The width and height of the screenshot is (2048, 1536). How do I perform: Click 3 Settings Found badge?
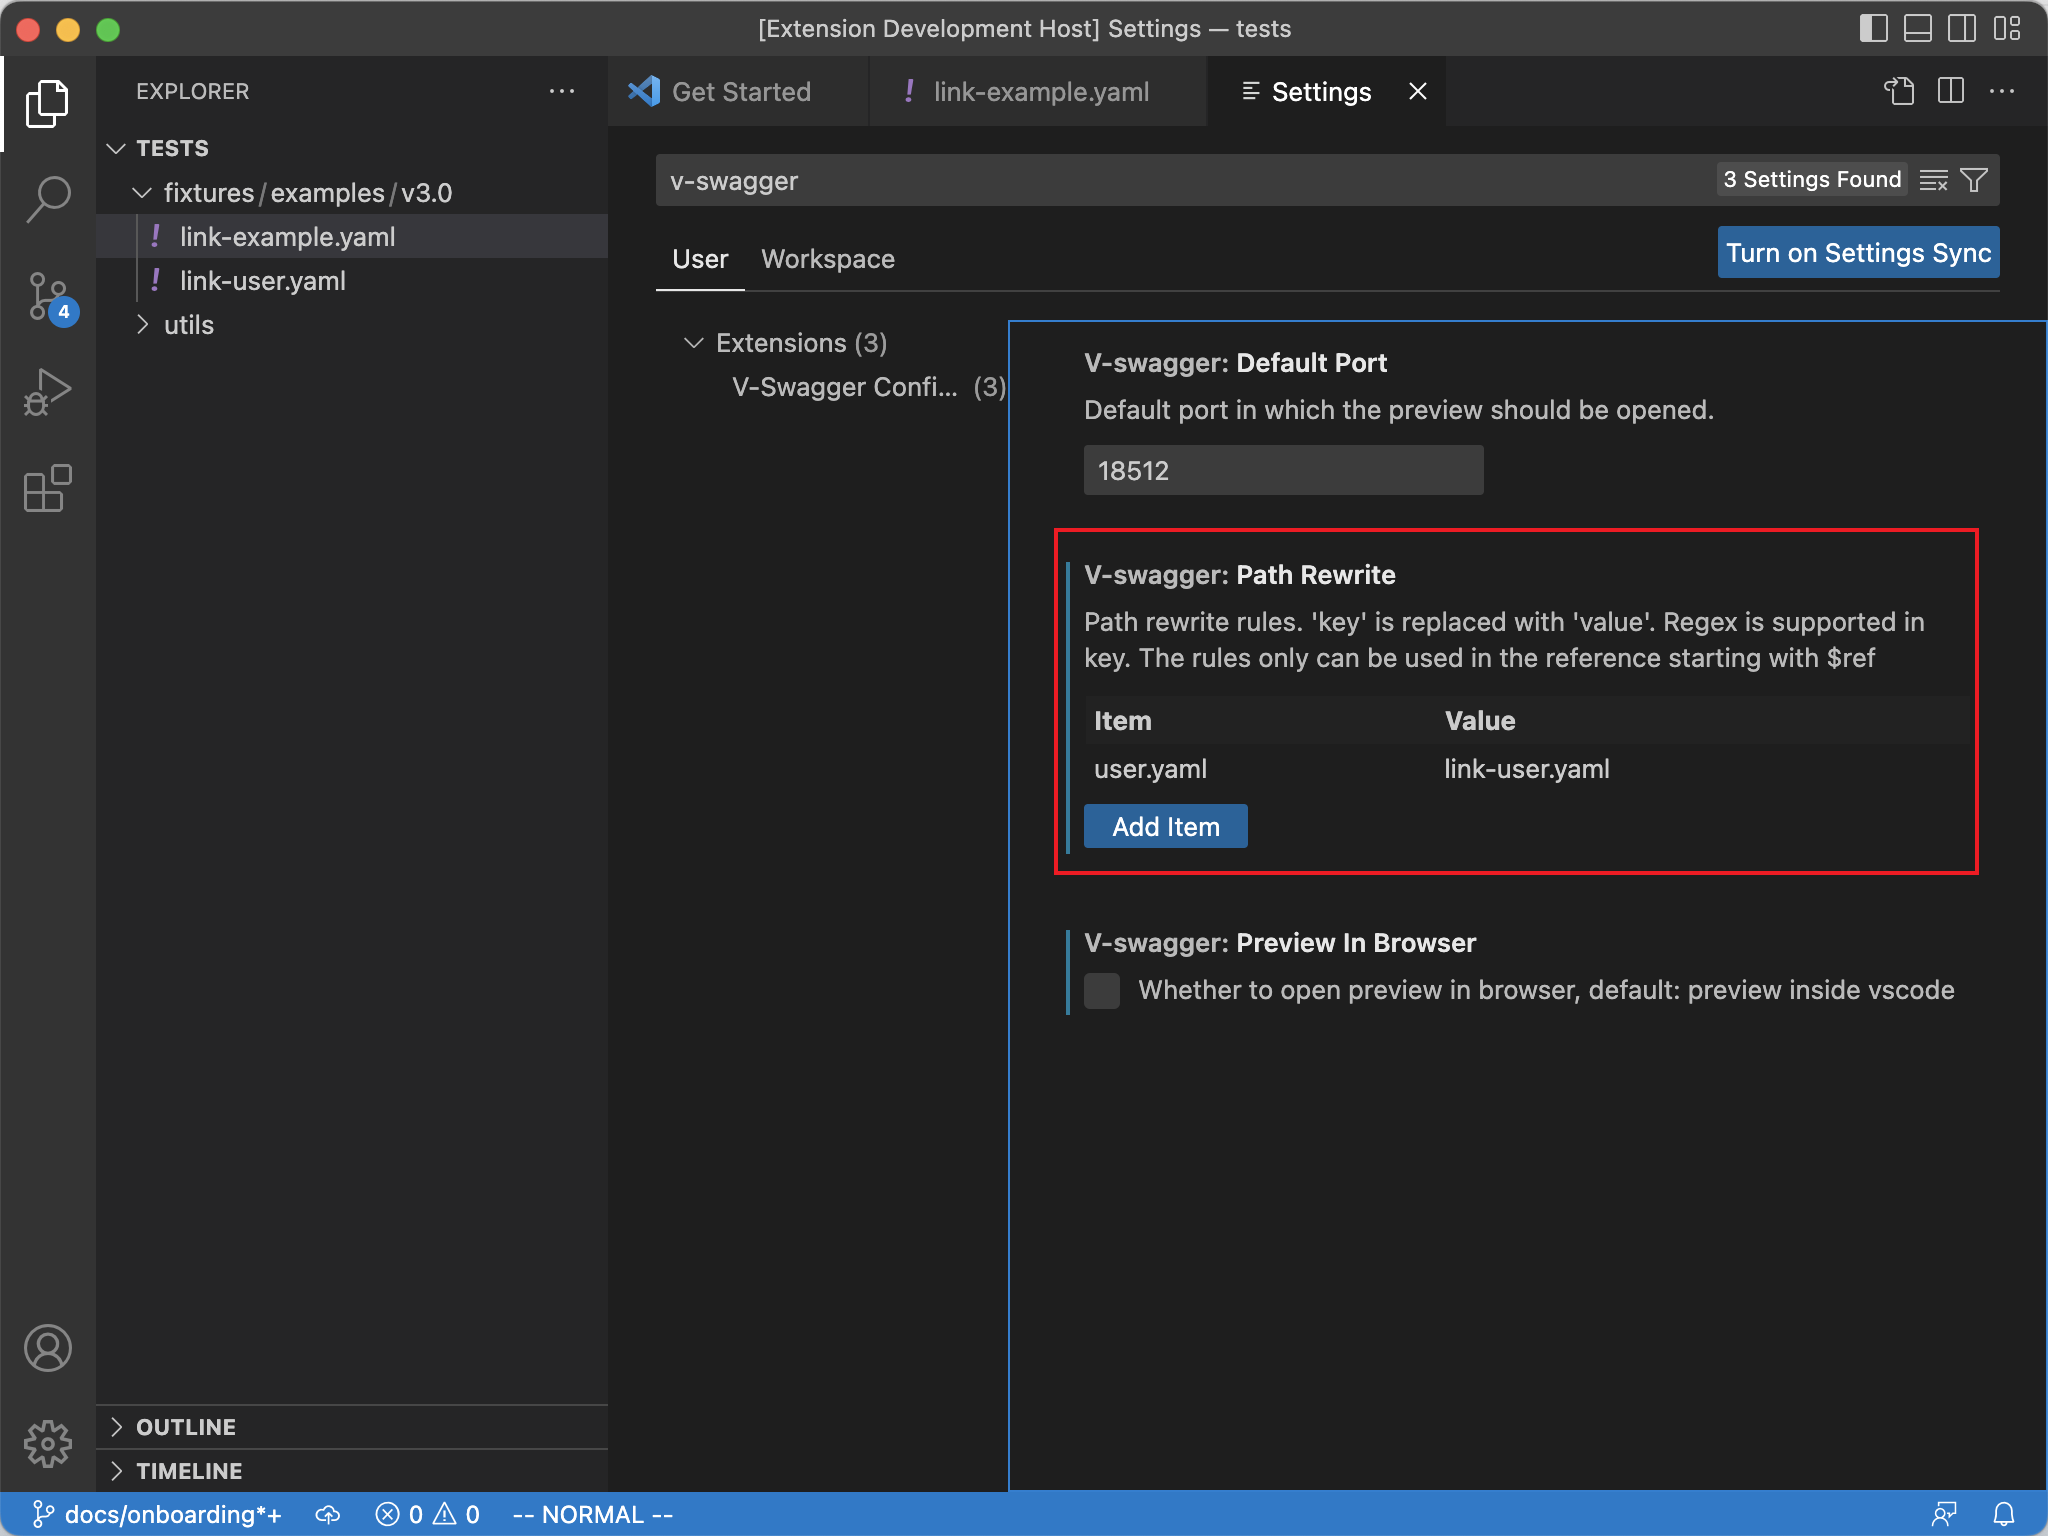coord(1812,180)
